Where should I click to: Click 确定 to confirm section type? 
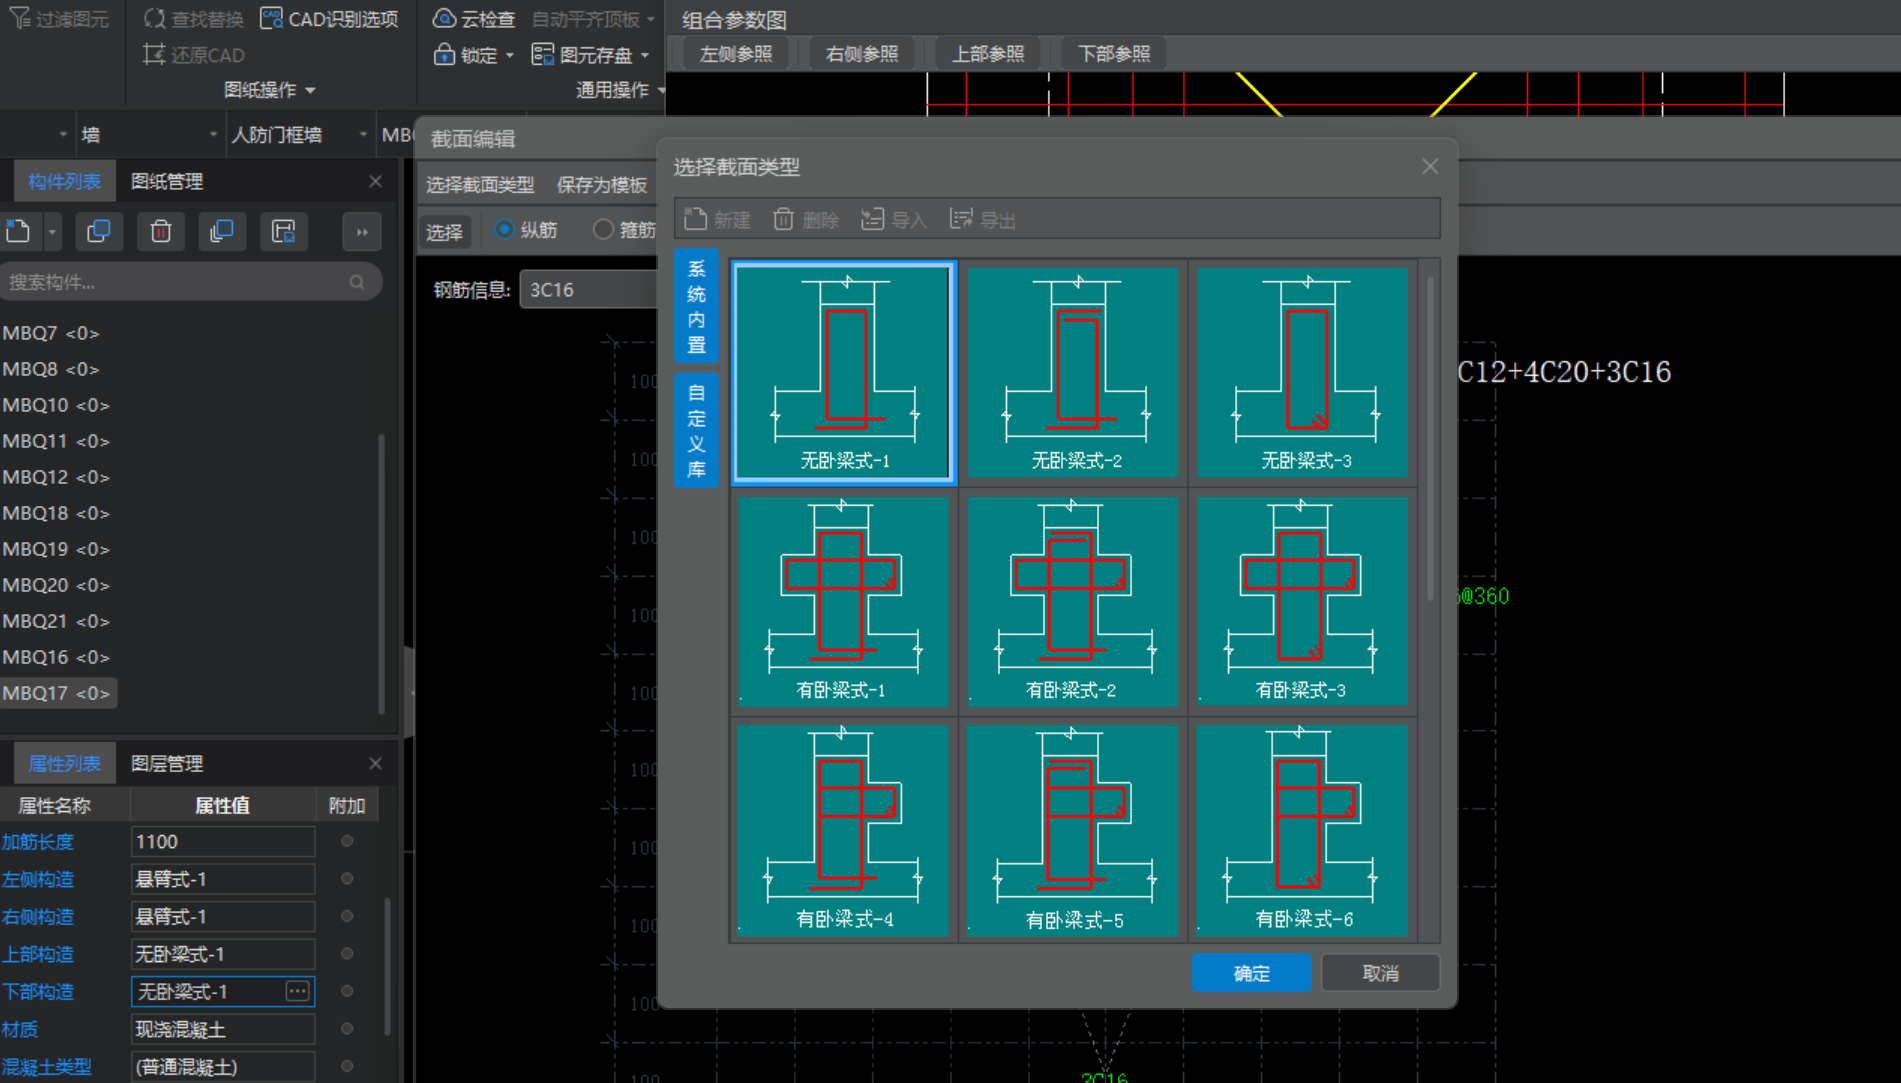1251,972
